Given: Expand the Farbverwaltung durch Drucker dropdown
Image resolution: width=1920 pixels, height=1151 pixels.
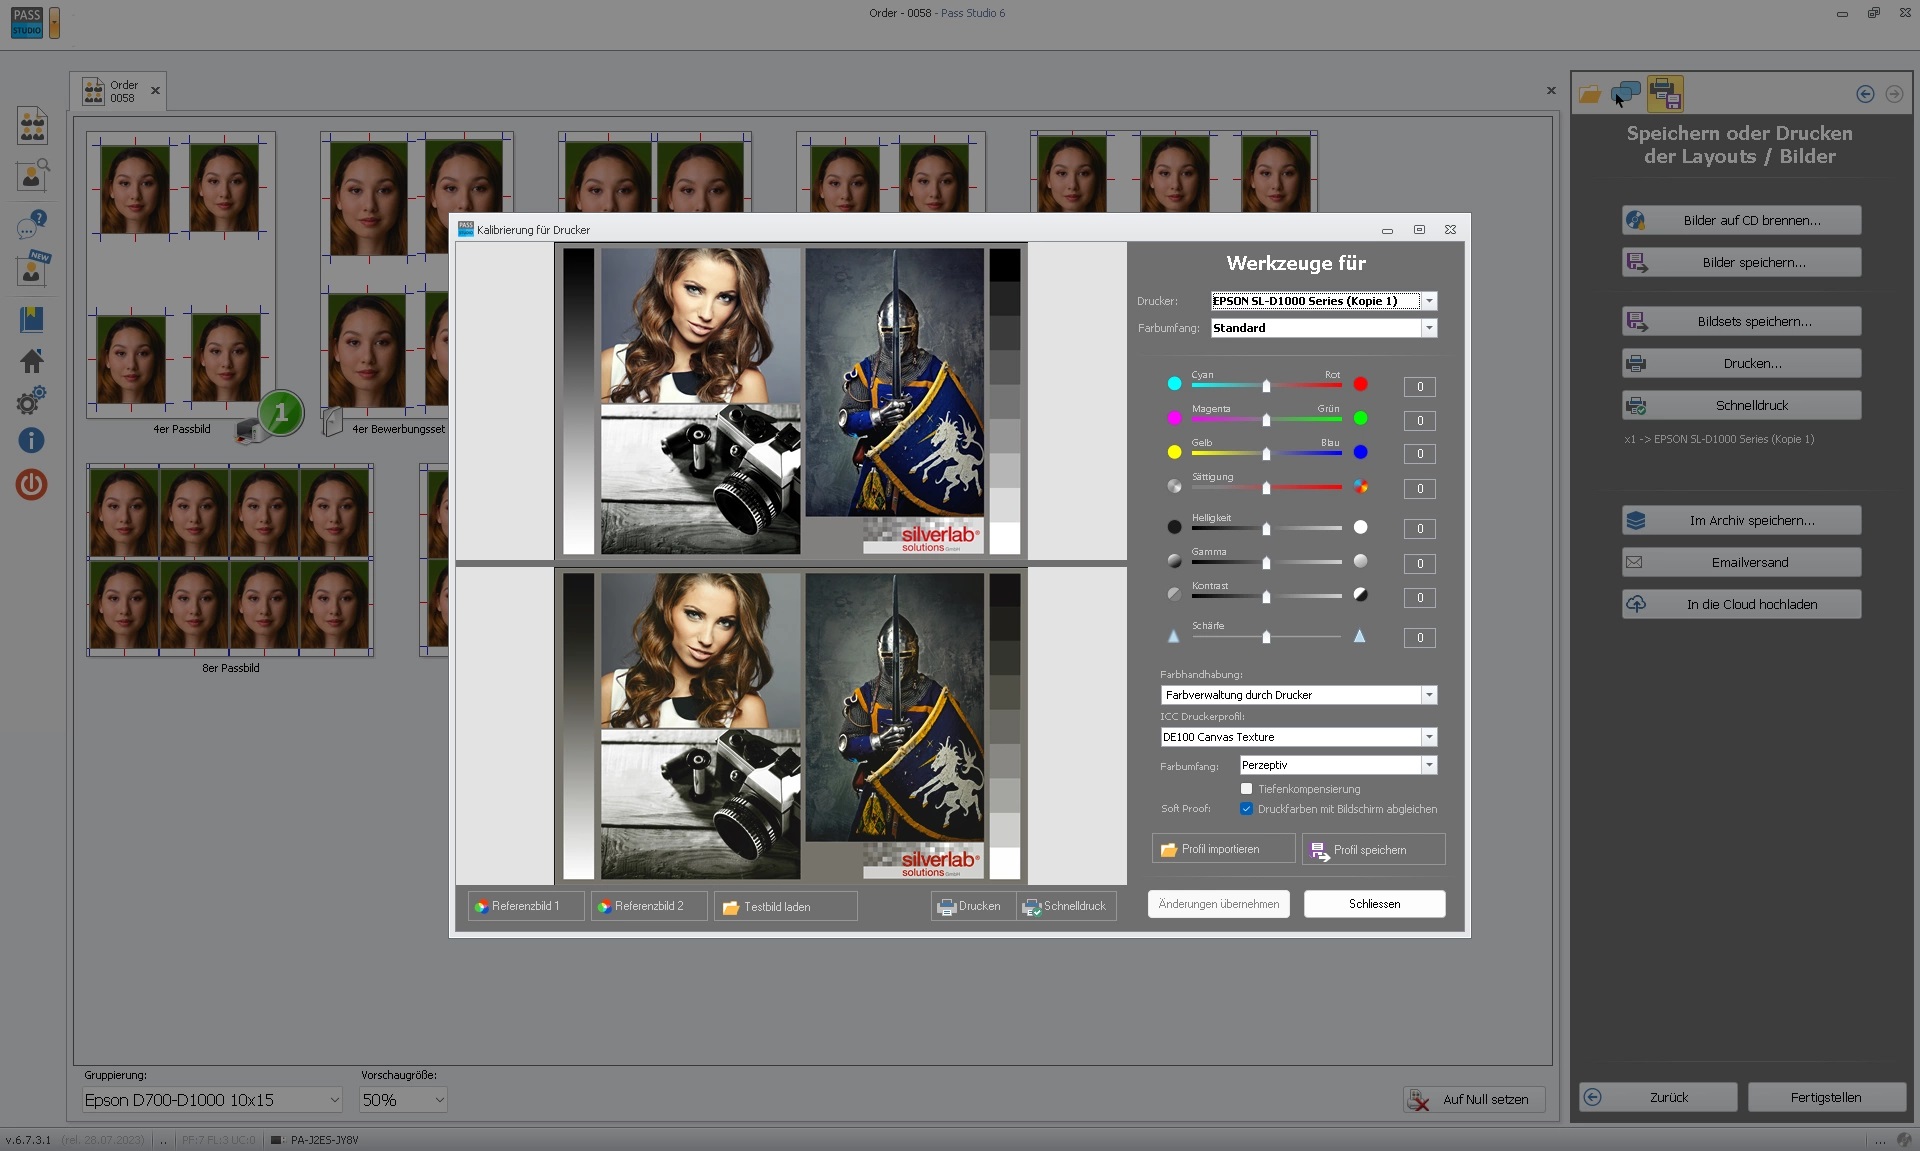Looking at the screenshot, I should (1429, 695).
